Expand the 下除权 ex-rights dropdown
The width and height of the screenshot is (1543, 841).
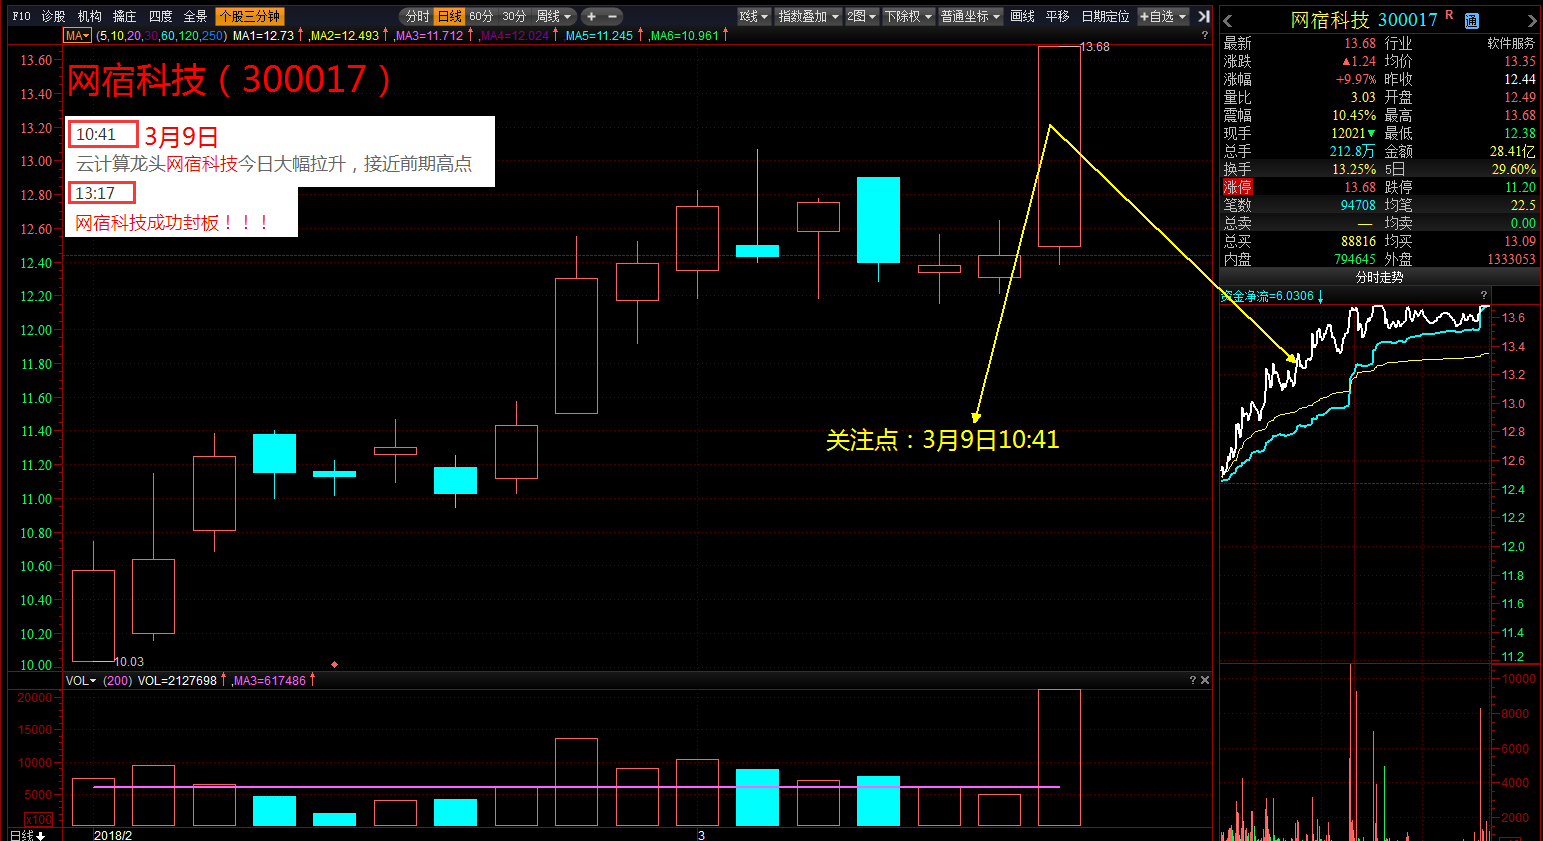point(908,16)
